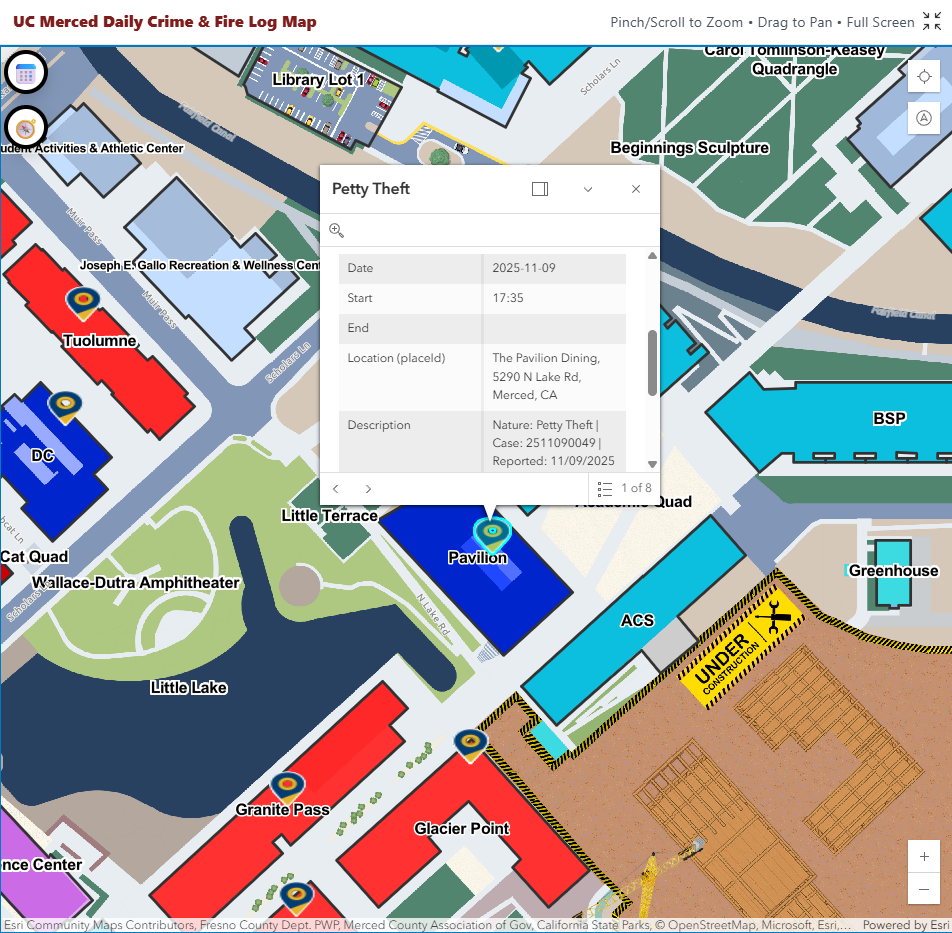Activate the compass orientation (A) icon
Screen dimensions: 952x933
[924, 118]
